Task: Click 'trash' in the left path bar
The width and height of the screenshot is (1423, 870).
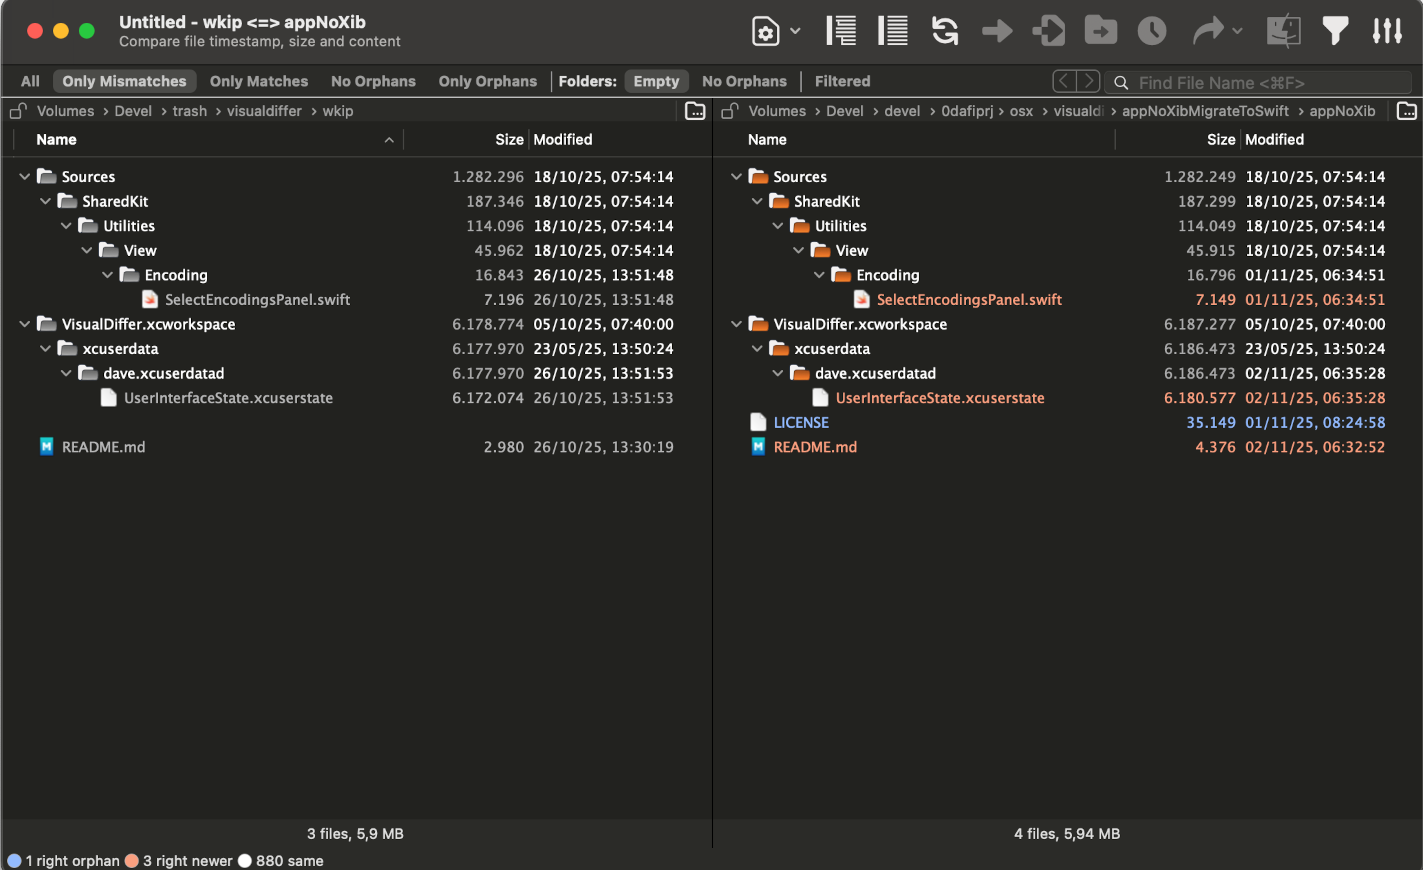Action: (x=190, y=111)
